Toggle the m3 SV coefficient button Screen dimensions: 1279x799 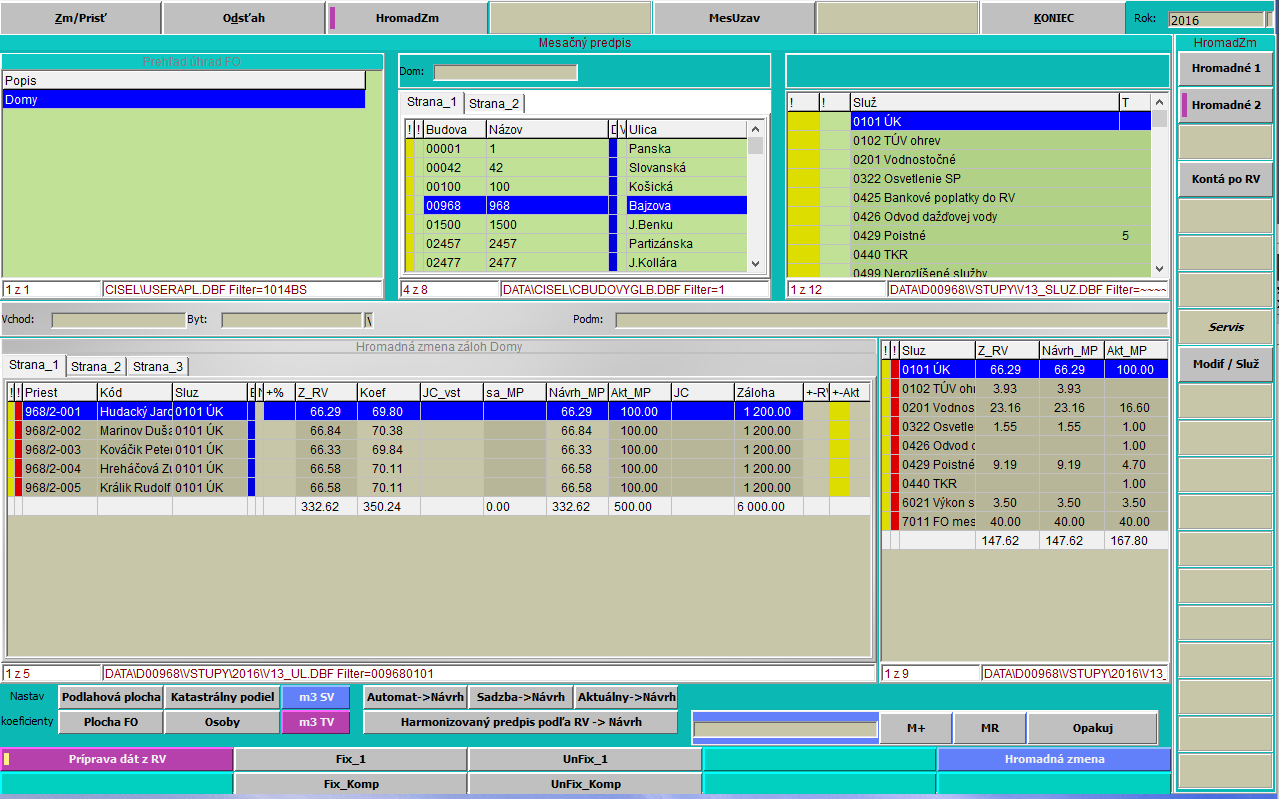point(315,697)
